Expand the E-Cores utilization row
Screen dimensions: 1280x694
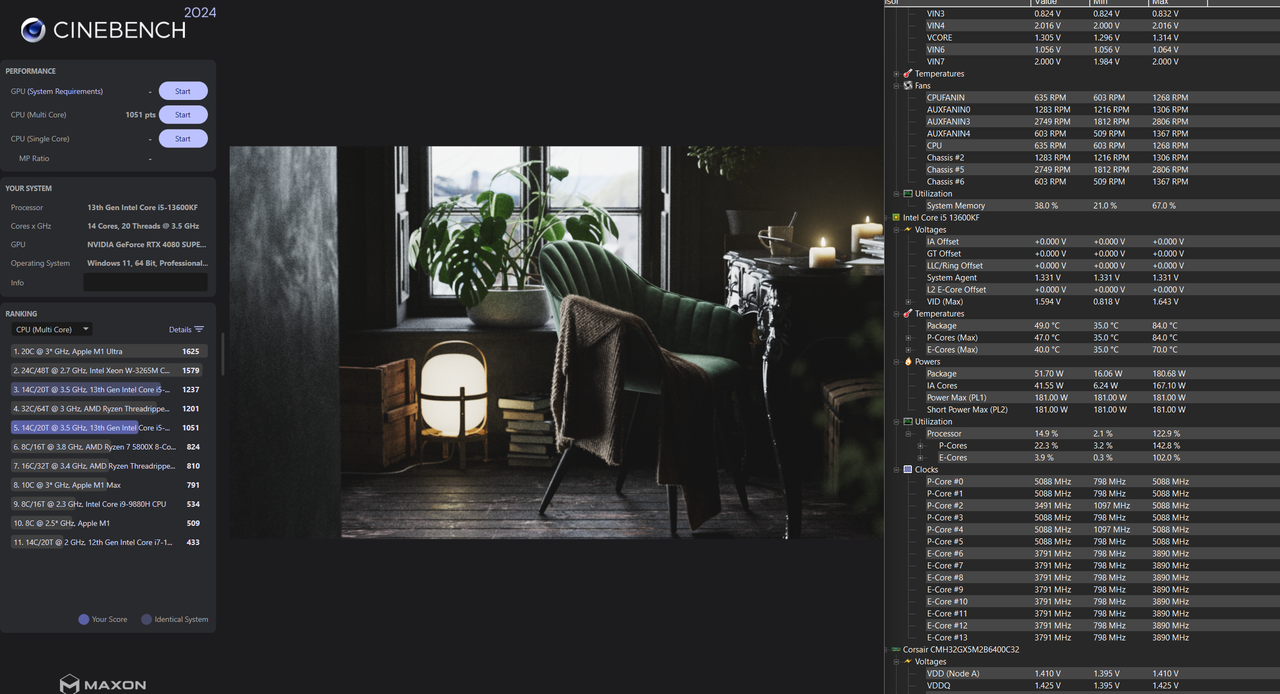point(920,458)
